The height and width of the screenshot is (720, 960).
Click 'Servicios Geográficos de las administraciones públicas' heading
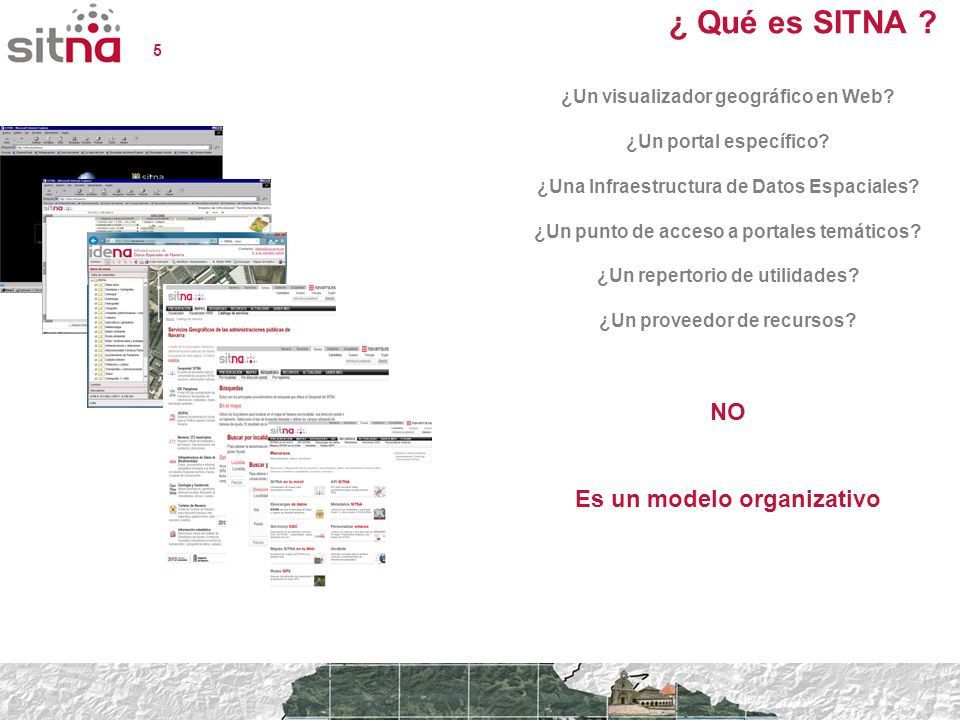pos(229,332)
